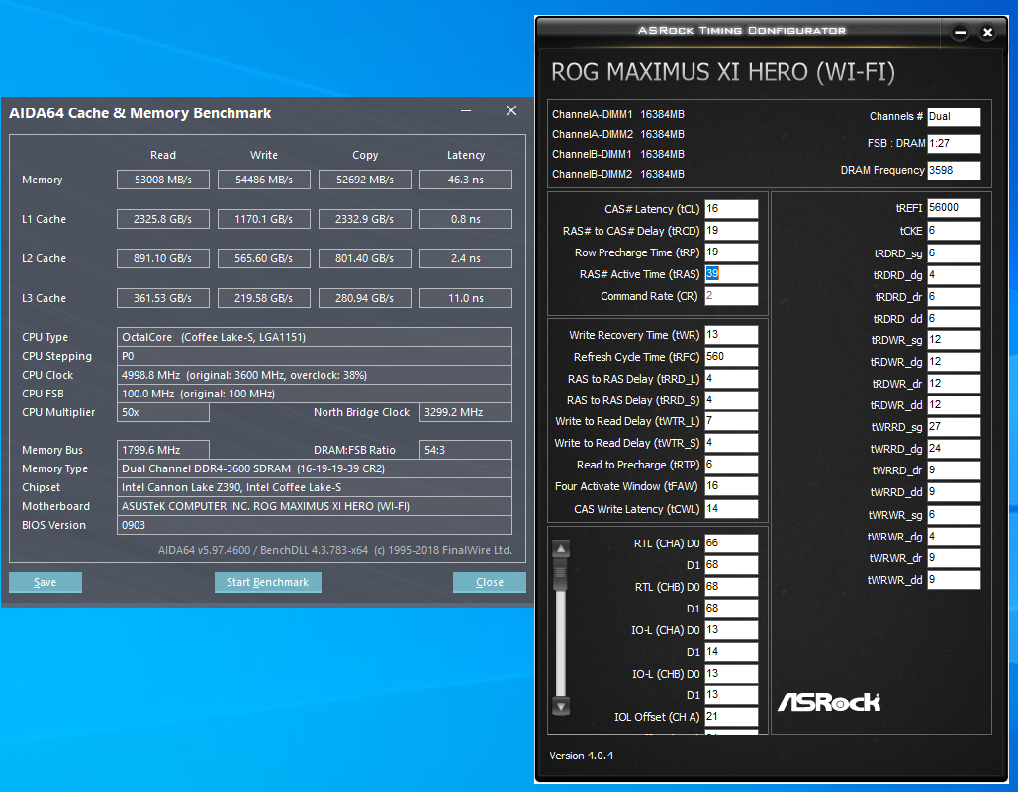
Task: Click the L3 Cache Copy value 280.94 GB/s
Action: 365,298
